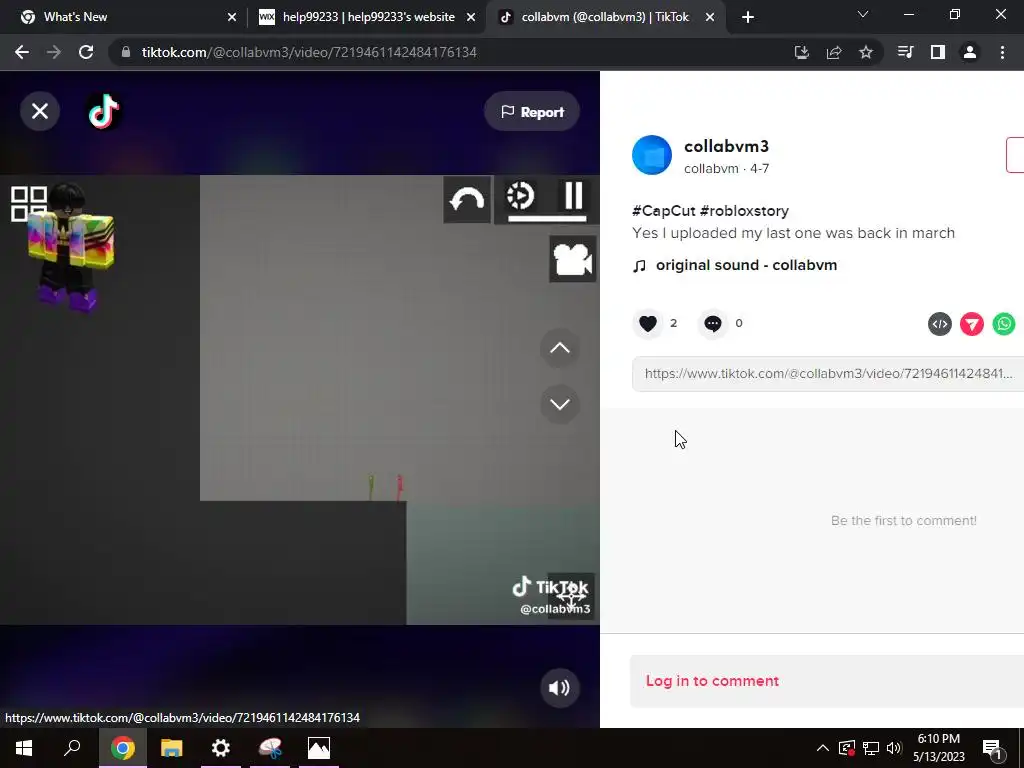This screenshot has height=768, width=1024.
Task: Close the collabvm TikTok tab
Action: [710, 18]
